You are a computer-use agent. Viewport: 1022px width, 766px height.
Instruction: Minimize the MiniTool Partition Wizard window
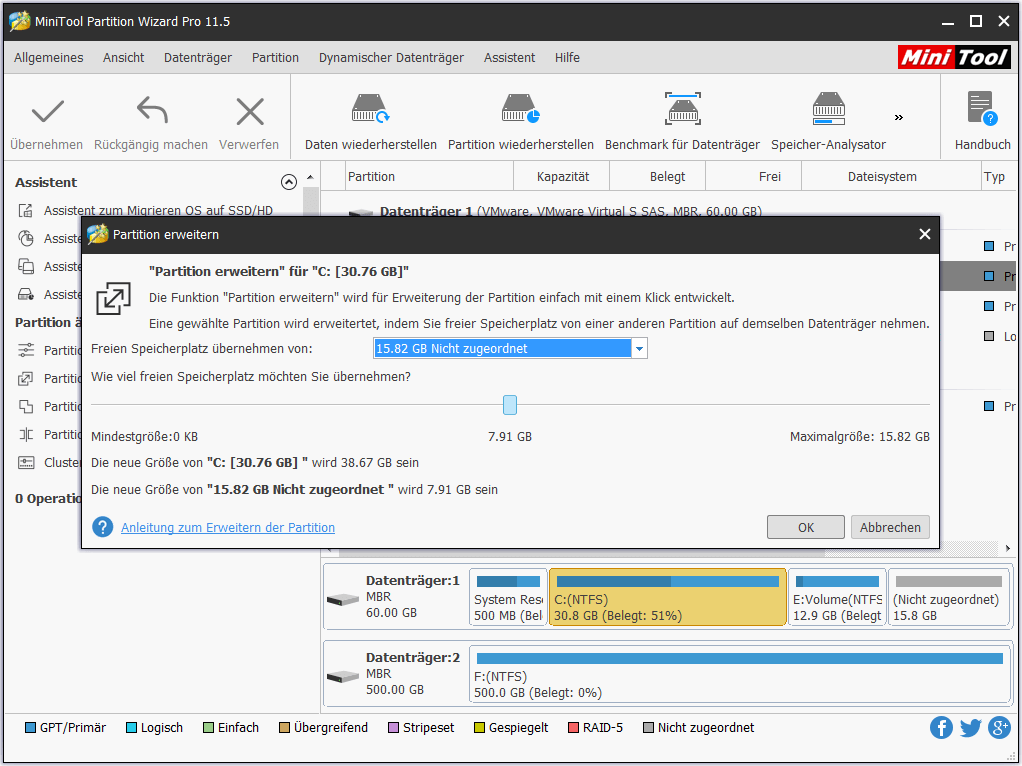click(x=948, y=22)
